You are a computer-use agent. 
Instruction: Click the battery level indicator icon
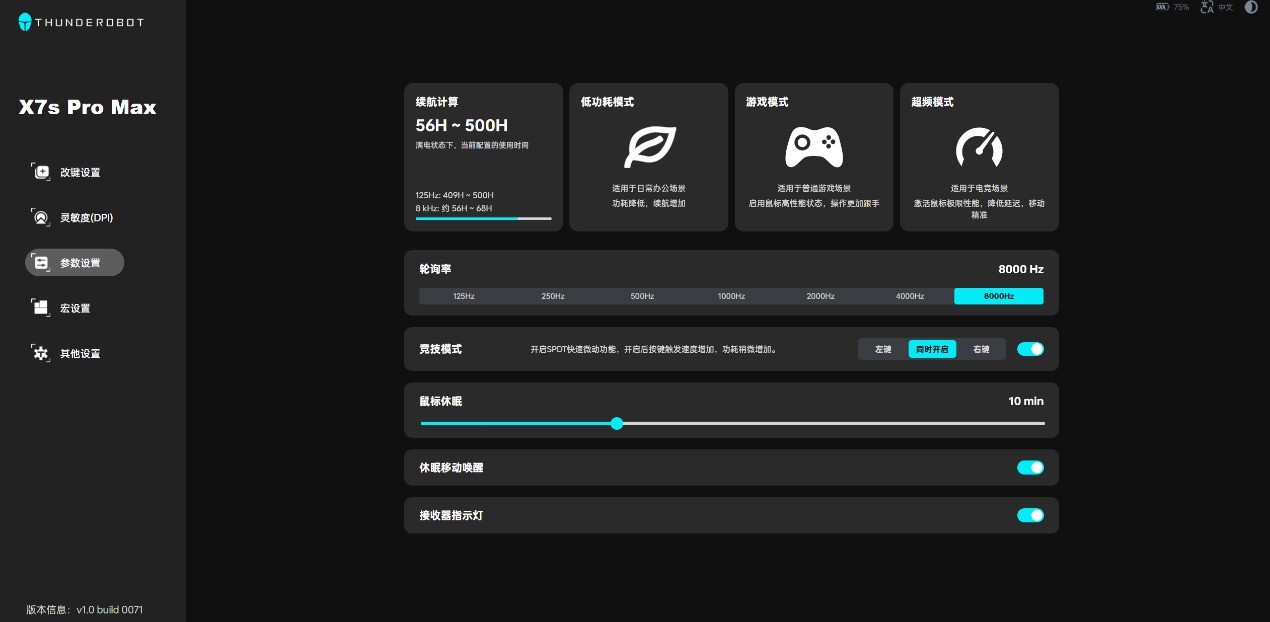pos(1162,7)
